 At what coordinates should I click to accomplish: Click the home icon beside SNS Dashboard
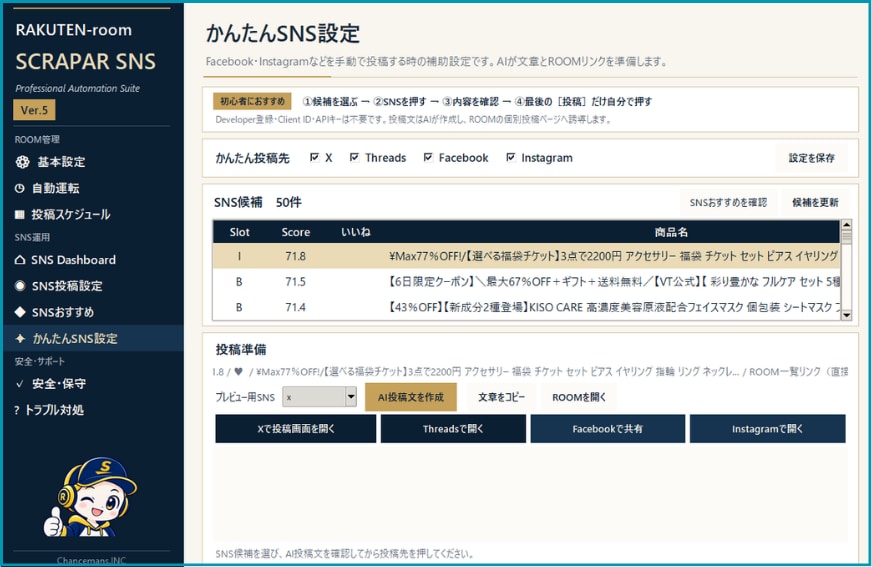(20, 260)
